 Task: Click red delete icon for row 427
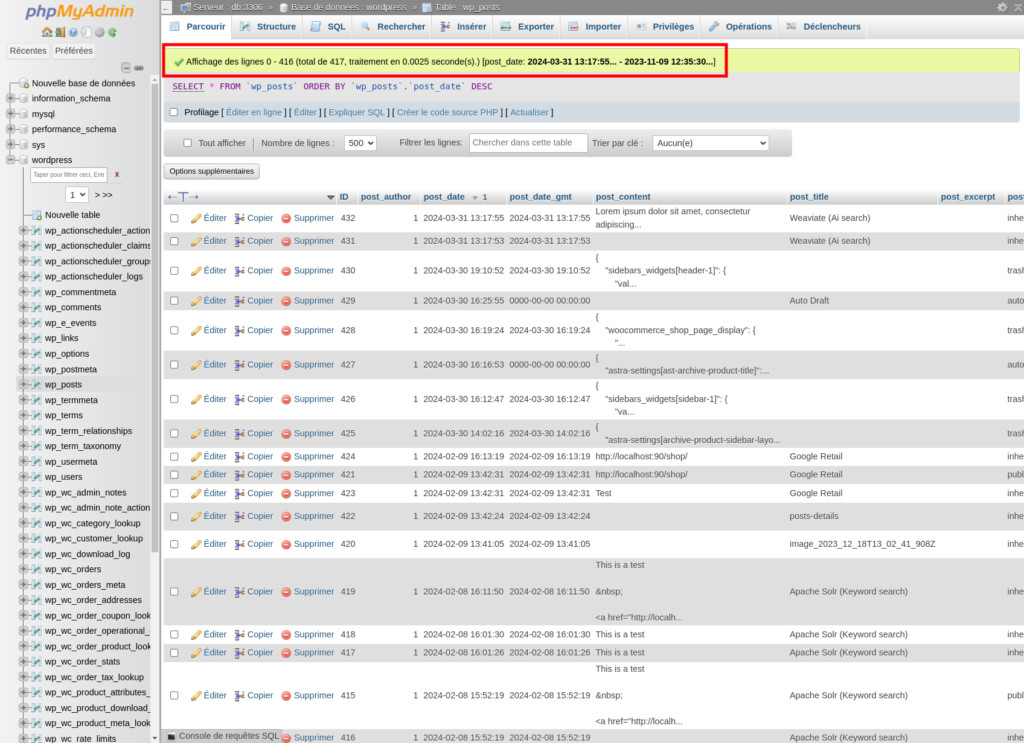[286, 365]
